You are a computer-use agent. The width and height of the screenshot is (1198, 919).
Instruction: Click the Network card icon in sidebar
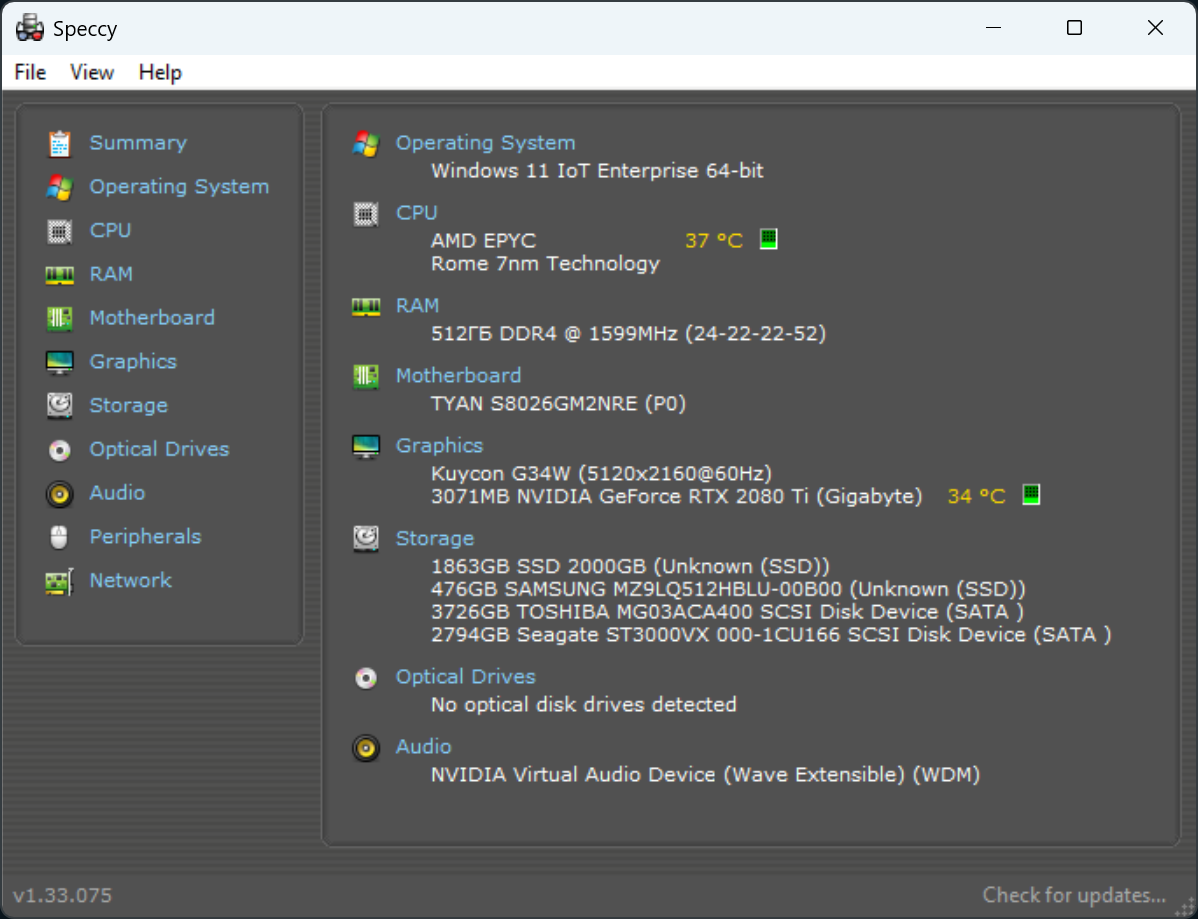coord(60,581)
